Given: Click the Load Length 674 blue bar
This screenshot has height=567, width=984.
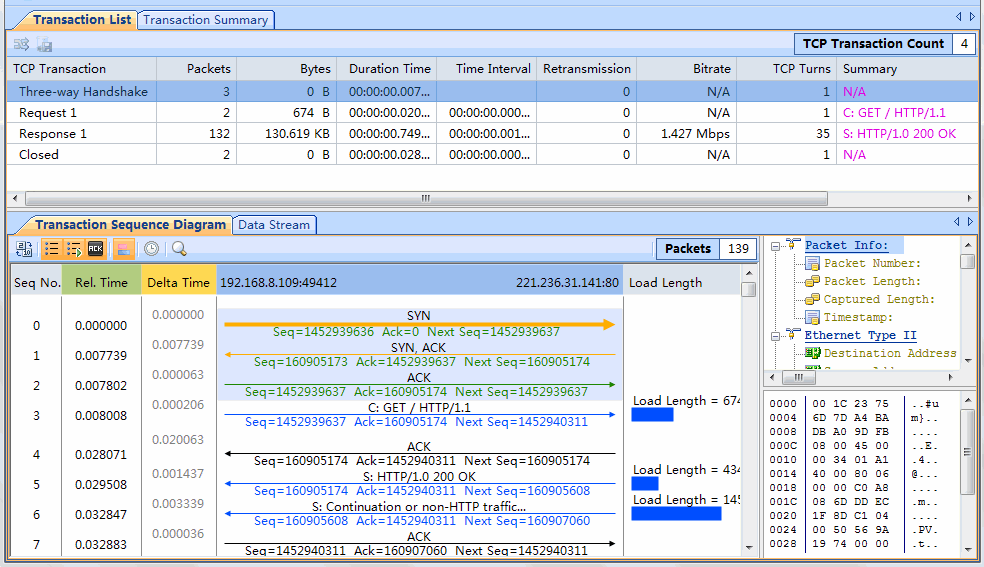Looking at the screenshot, I should tap(652, 415).
